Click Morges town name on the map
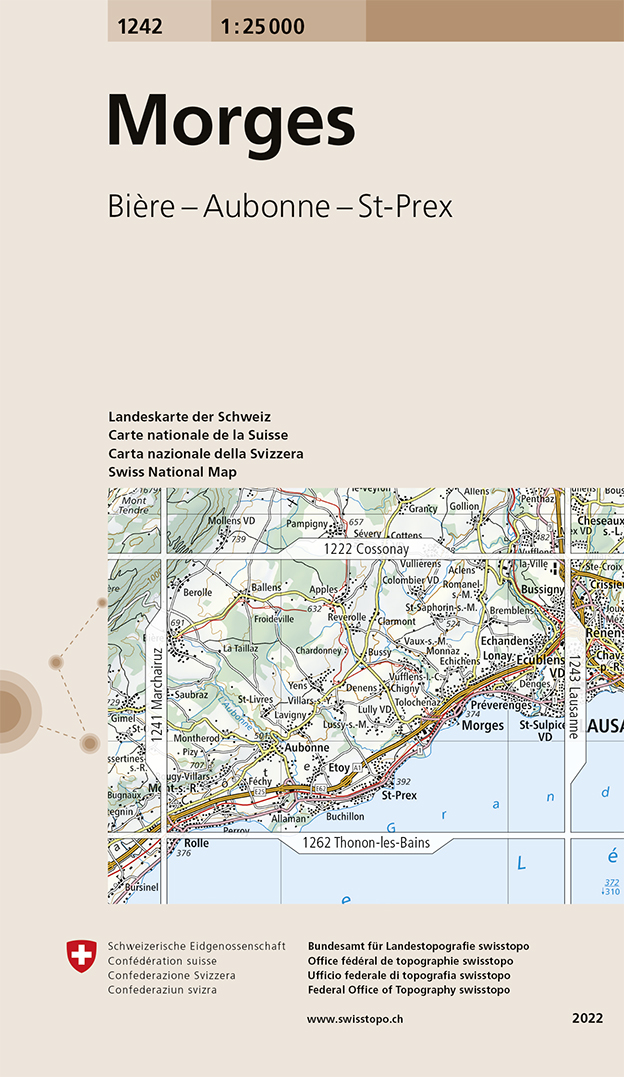The width and height of the screenshot is (624, 1077). point(483,726)
